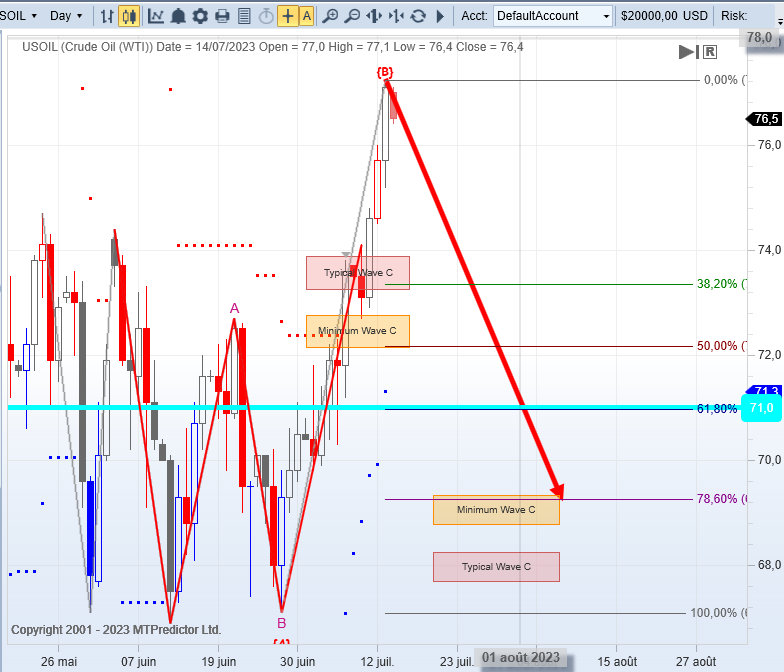Image resolution: width=784 pixels, height=672 pixels.
Task: Open alerts bell icon
Action: [178, 16]
